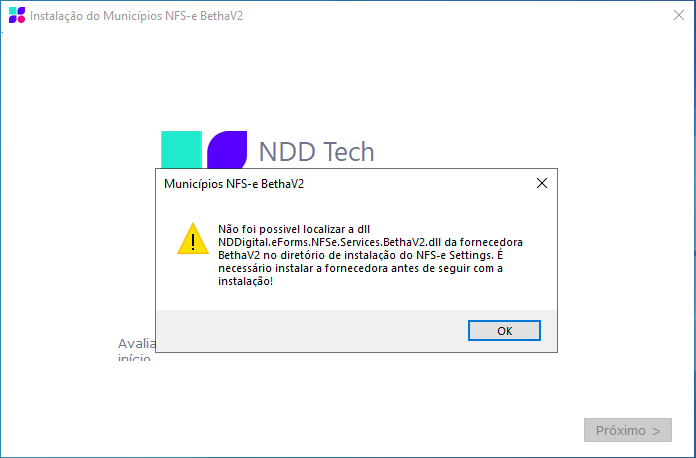Click the message line "Não foi possivel localizar a dll"

(x=294, y=229)
